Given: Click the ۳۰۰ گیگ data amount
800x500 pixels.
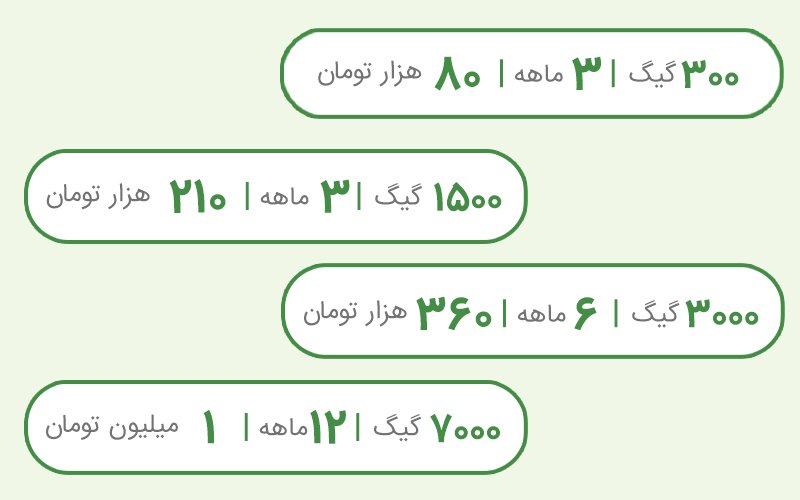Looking at the screenshot, I should coord(684,74).
